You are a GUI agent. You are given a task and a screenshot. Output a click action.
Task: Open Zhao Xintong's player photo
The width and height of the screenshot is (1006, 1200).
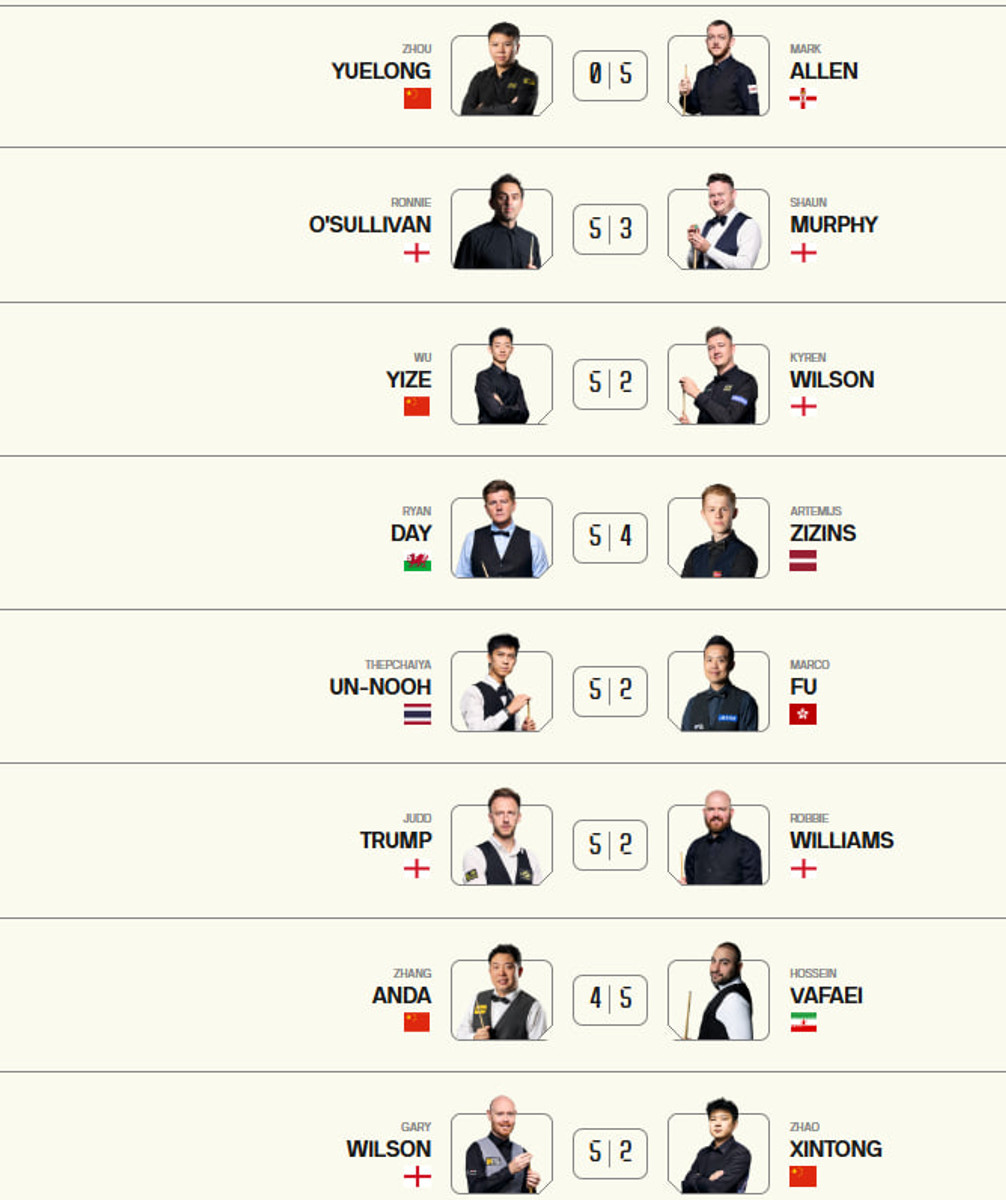pyautogui.click(x=718, y=1152)
